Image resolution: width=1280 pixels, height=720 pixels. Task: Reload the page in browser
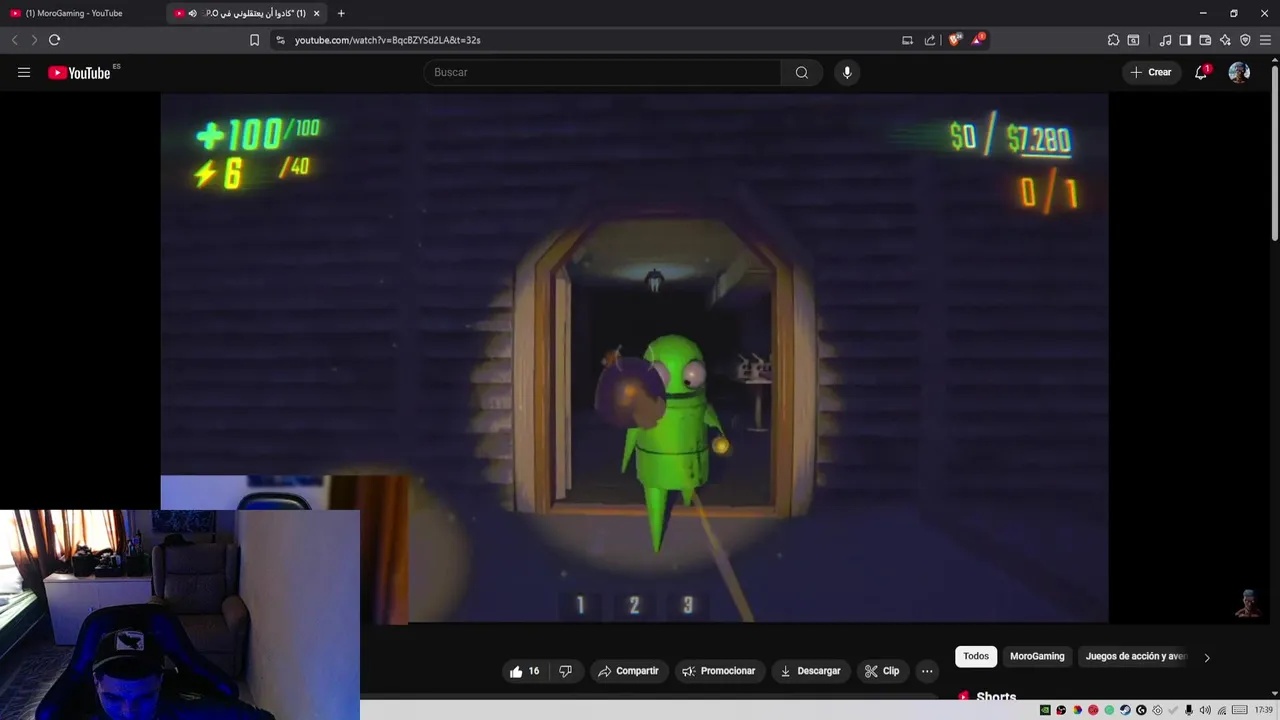click(54, 40)
